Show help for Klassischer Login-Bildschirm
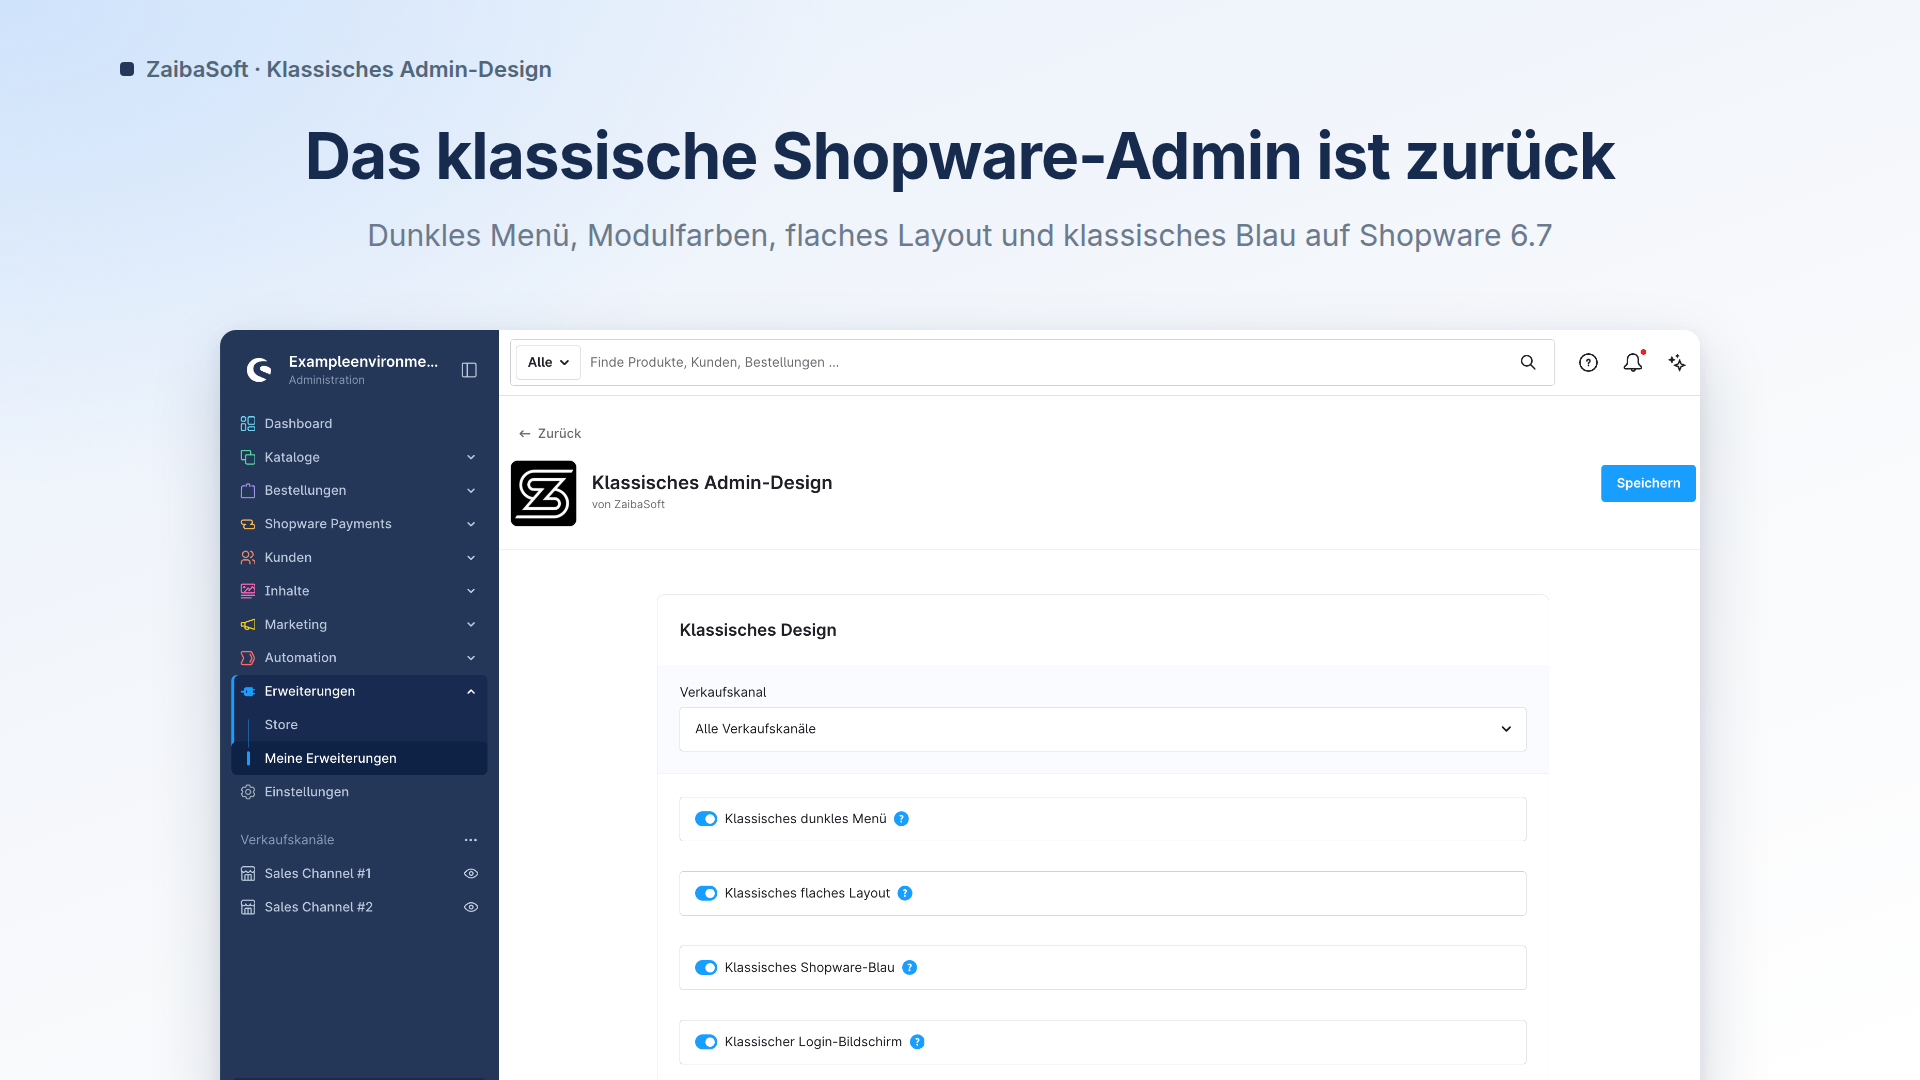Viewport: 1920px width, 1080px height. tap(917, 1042)
